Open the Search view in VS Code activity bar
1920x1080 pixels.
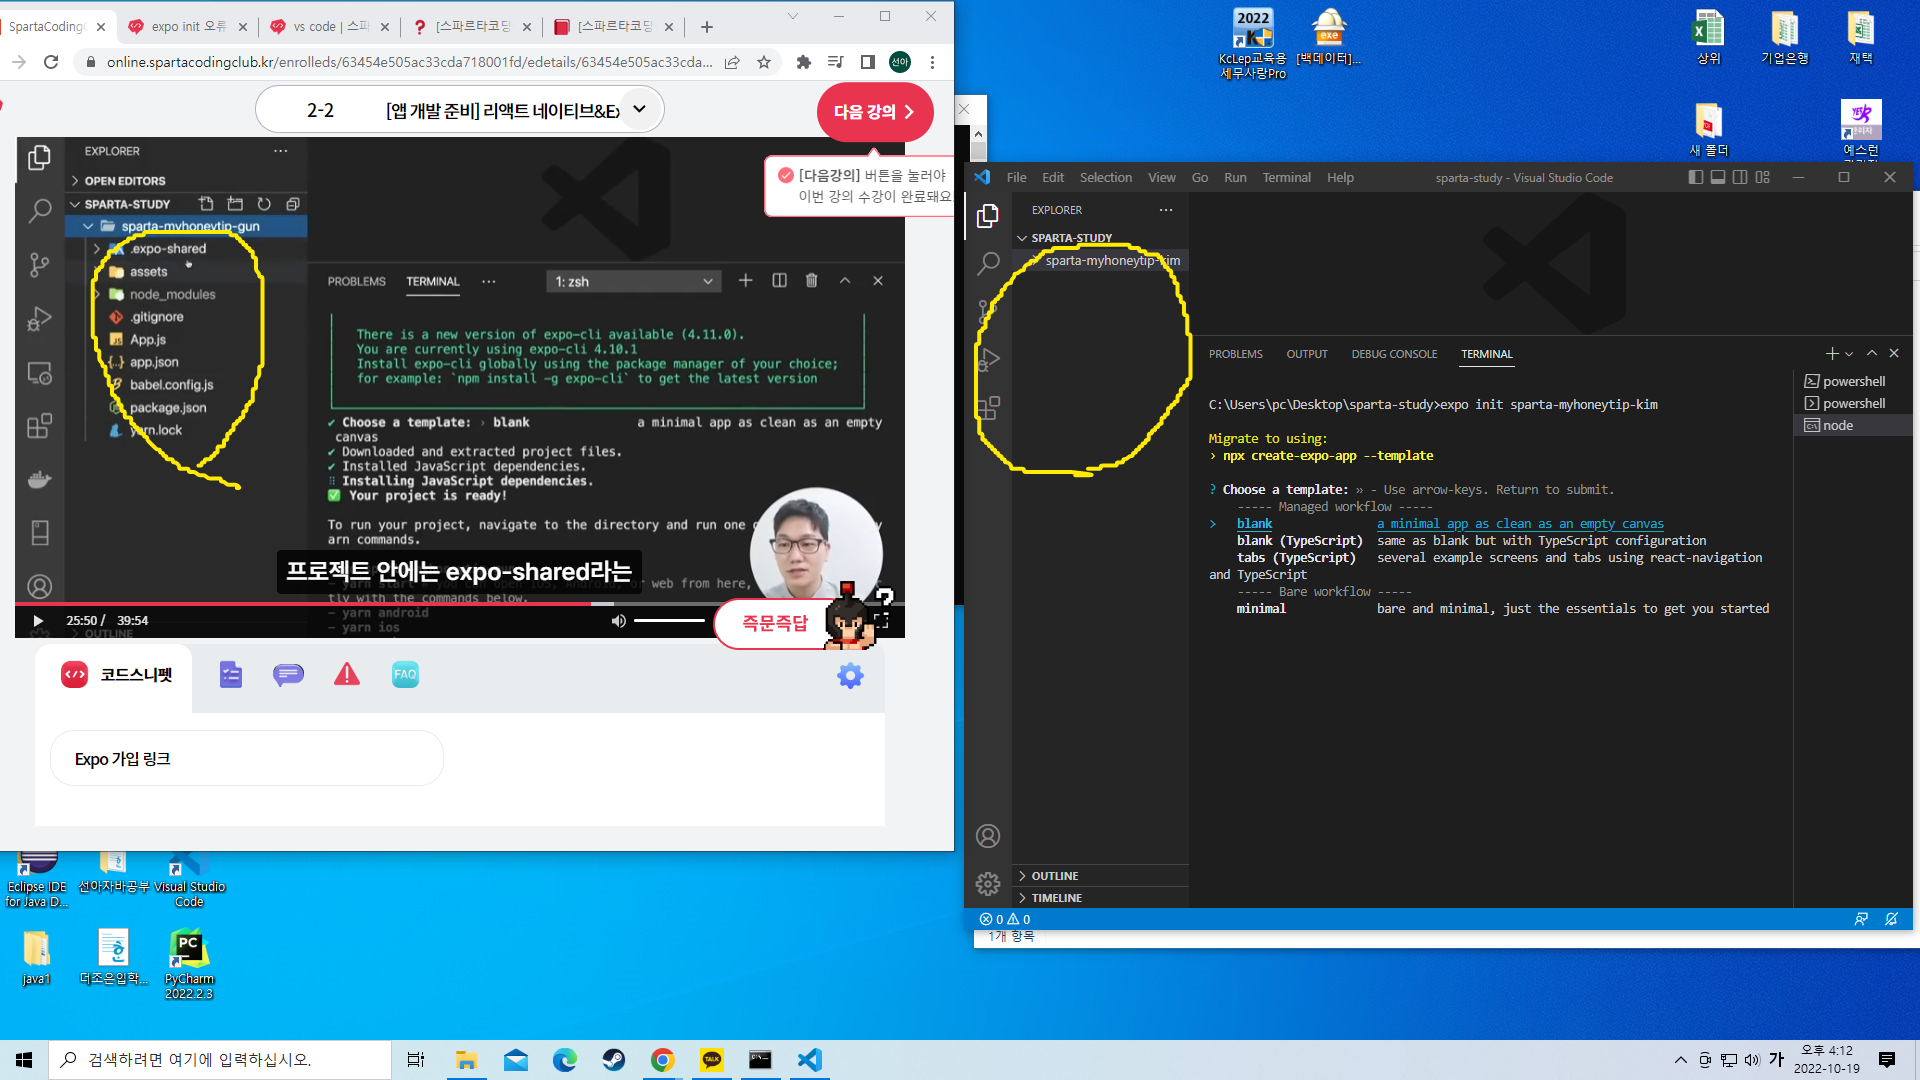[x=988, y=263]
